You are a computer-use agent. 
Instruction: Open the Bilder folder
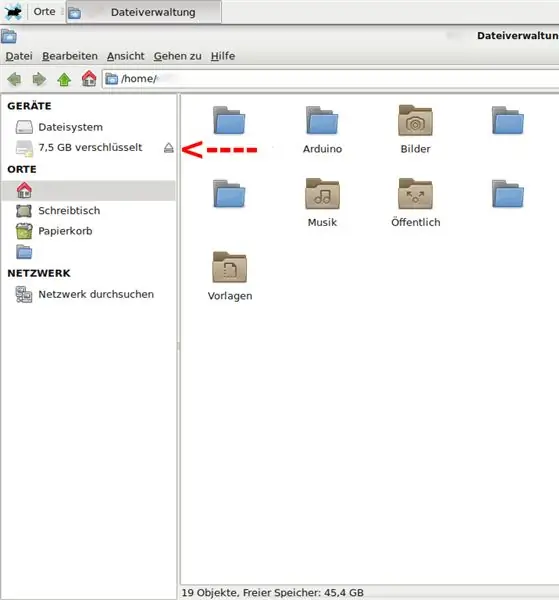(x=416, y=130)
